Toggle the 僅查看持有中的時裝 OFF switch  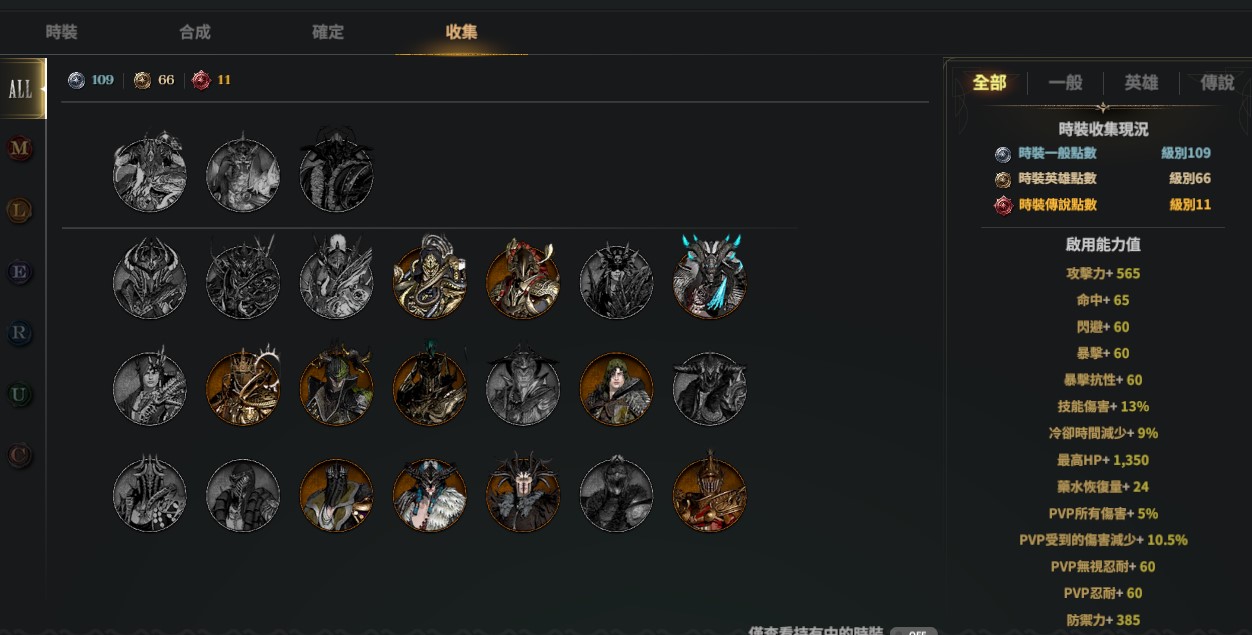pos(914,631)
